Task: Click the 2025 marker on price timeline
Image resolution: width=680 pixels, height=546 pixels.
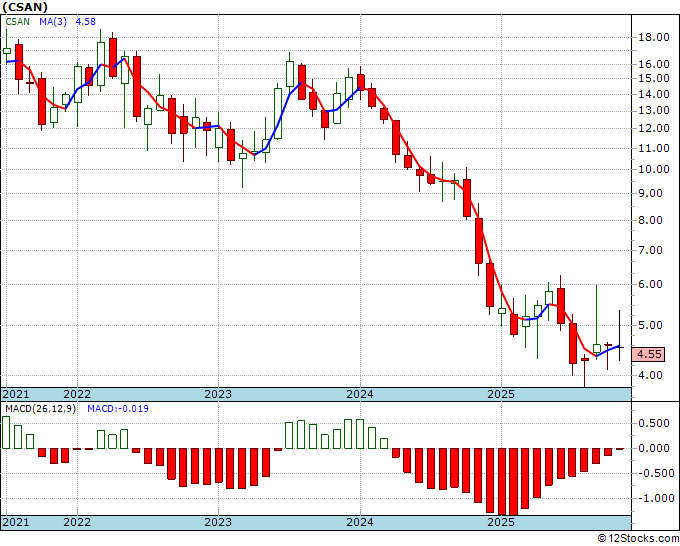Action: pos(501,394)
